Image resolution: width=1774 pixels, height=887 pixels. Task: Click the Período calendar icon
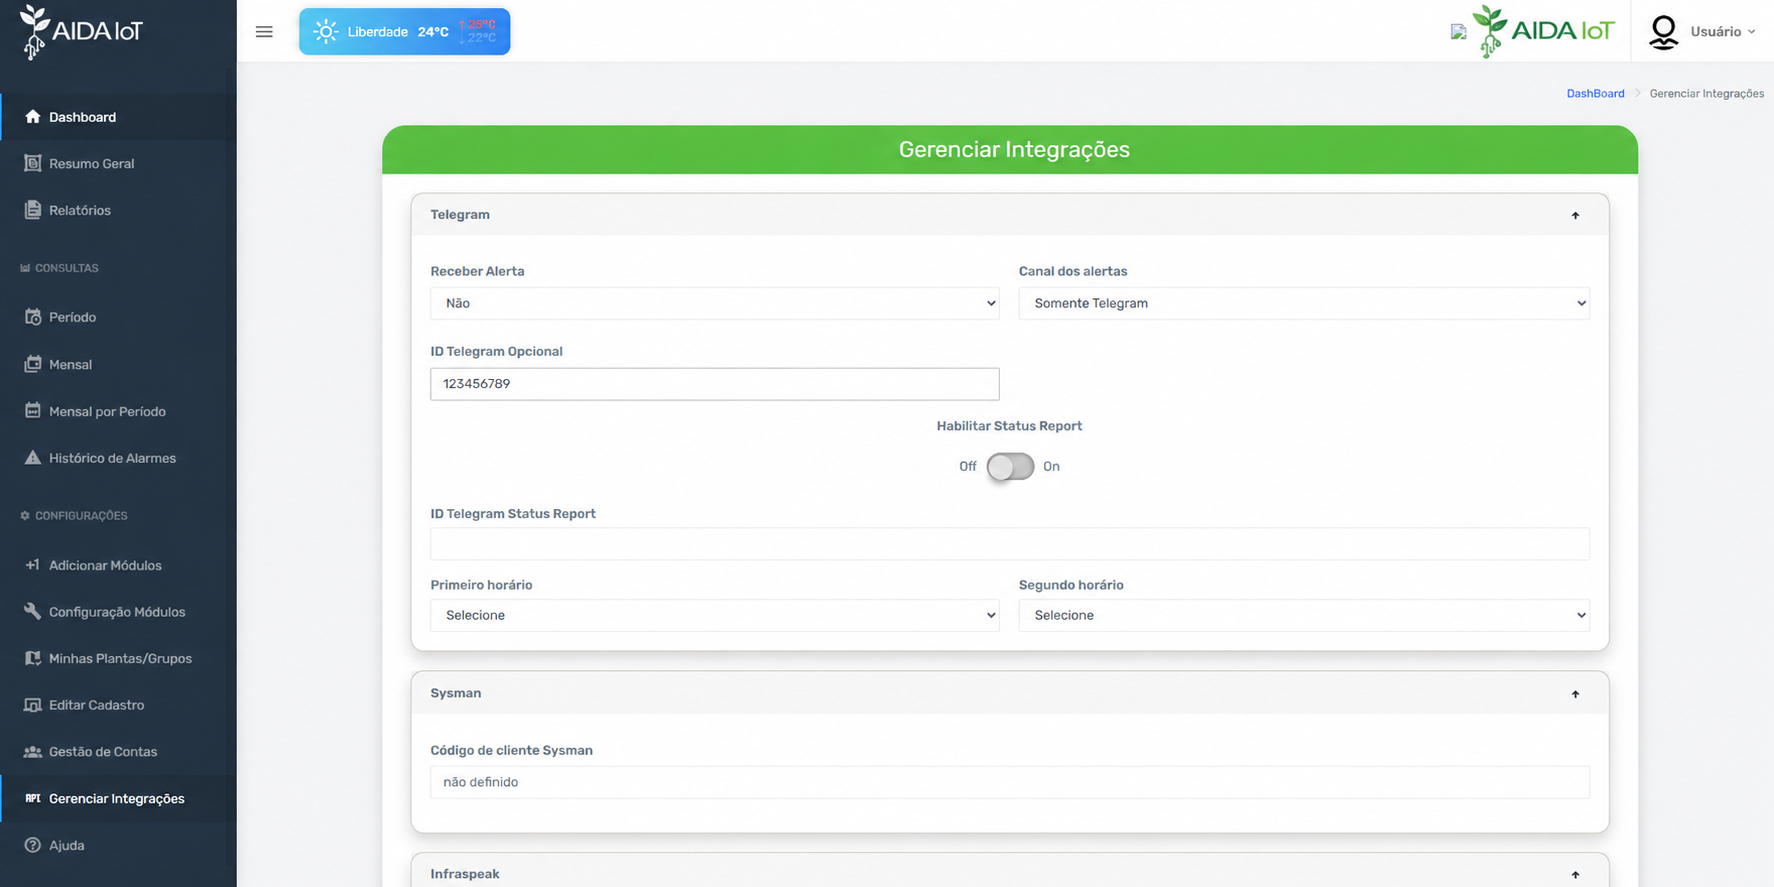click(33, 317)
